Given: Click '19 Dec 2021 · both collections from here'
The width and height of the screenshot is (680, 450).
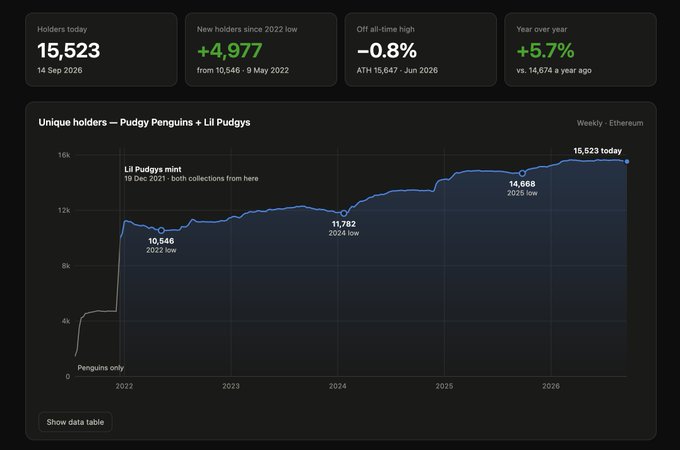Looking at the screenshot, I should click(x=191, y=178).
